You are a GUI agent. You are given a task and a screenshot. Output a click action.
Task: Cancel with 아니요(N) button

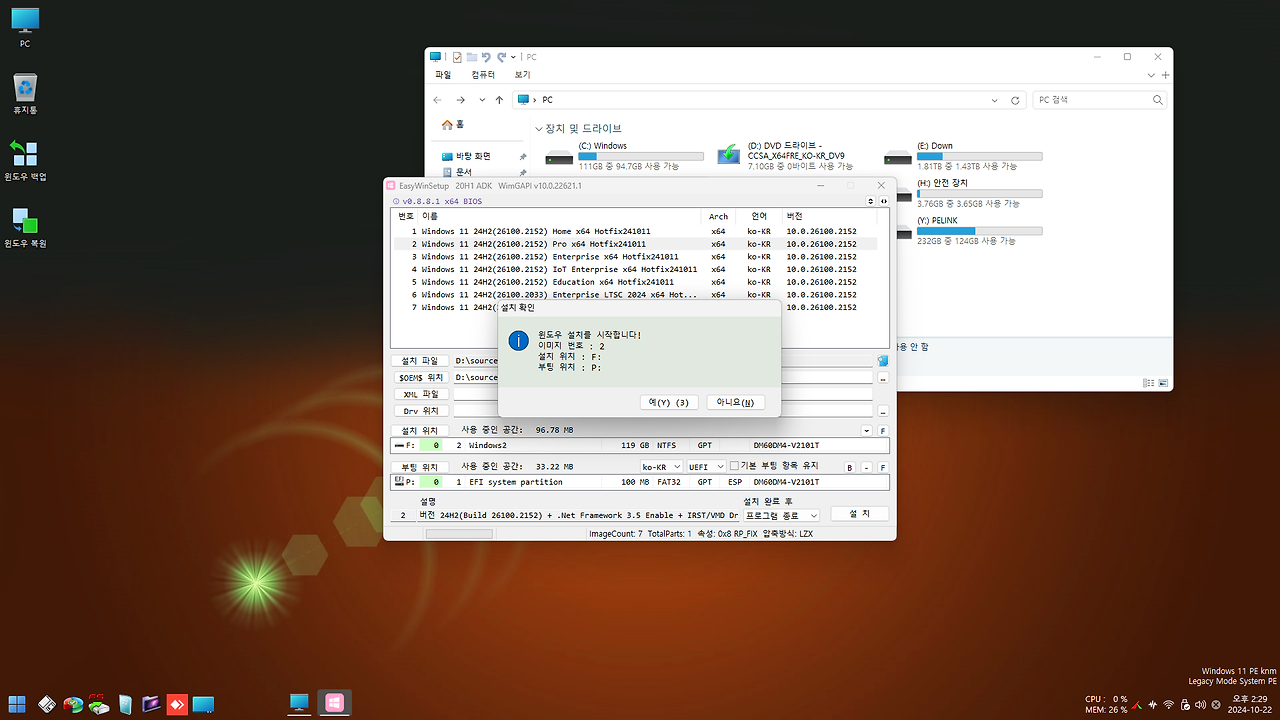coord(735,402)
